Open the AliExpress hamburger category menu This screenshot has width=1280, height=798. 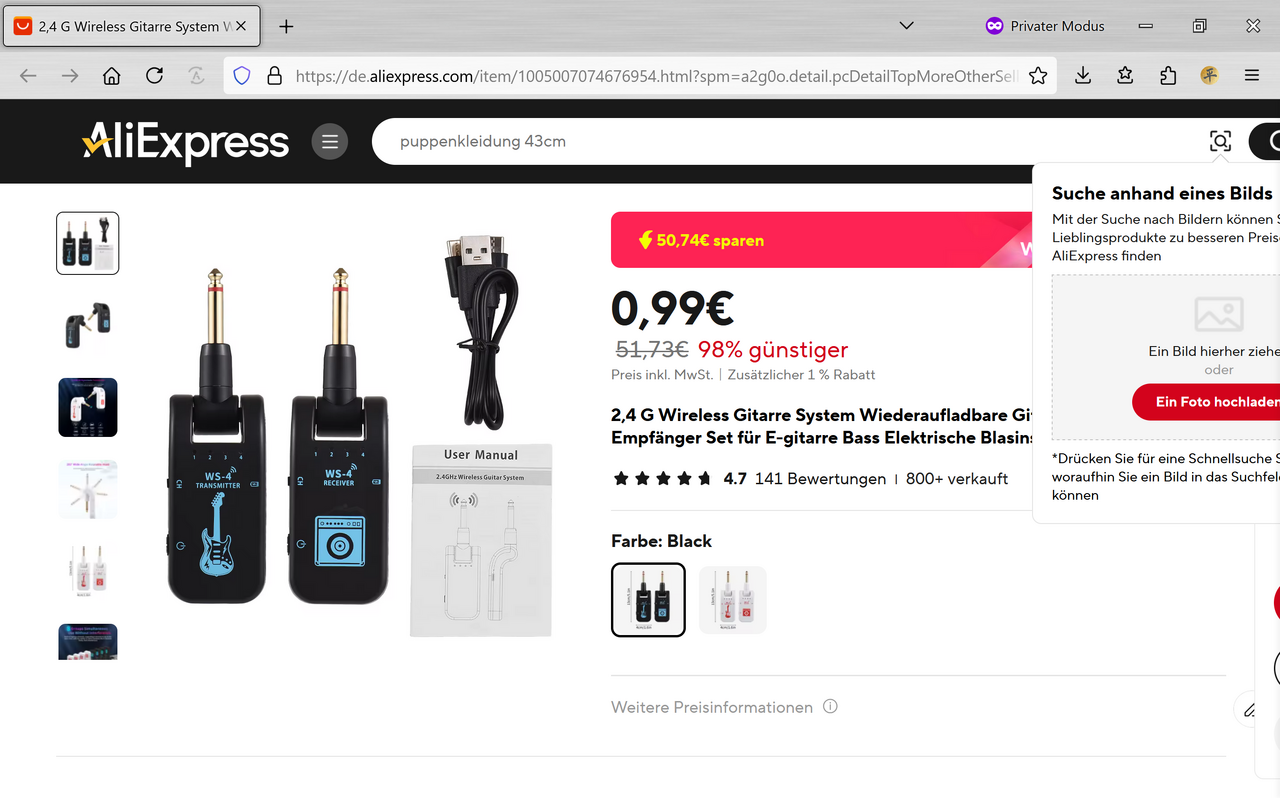coord(330,141)
